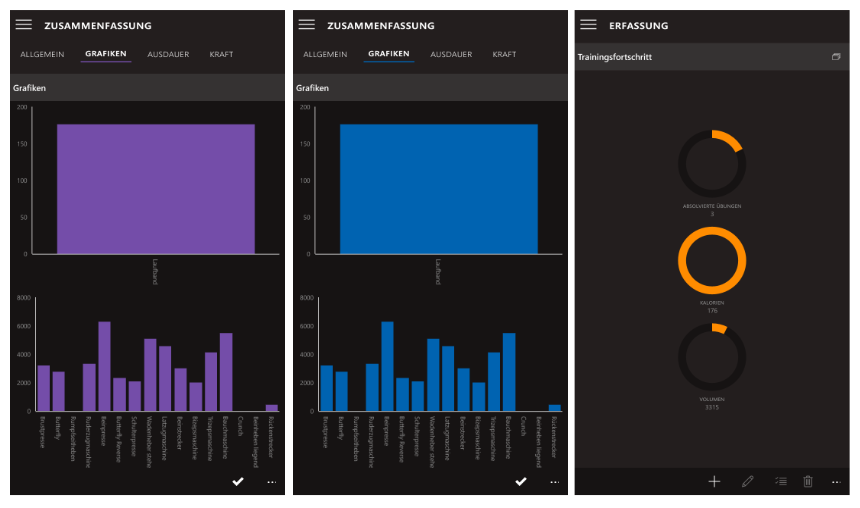Tap the full orange Kalorien ring
This screenshot has height=508, width=860.
point(712,261)
